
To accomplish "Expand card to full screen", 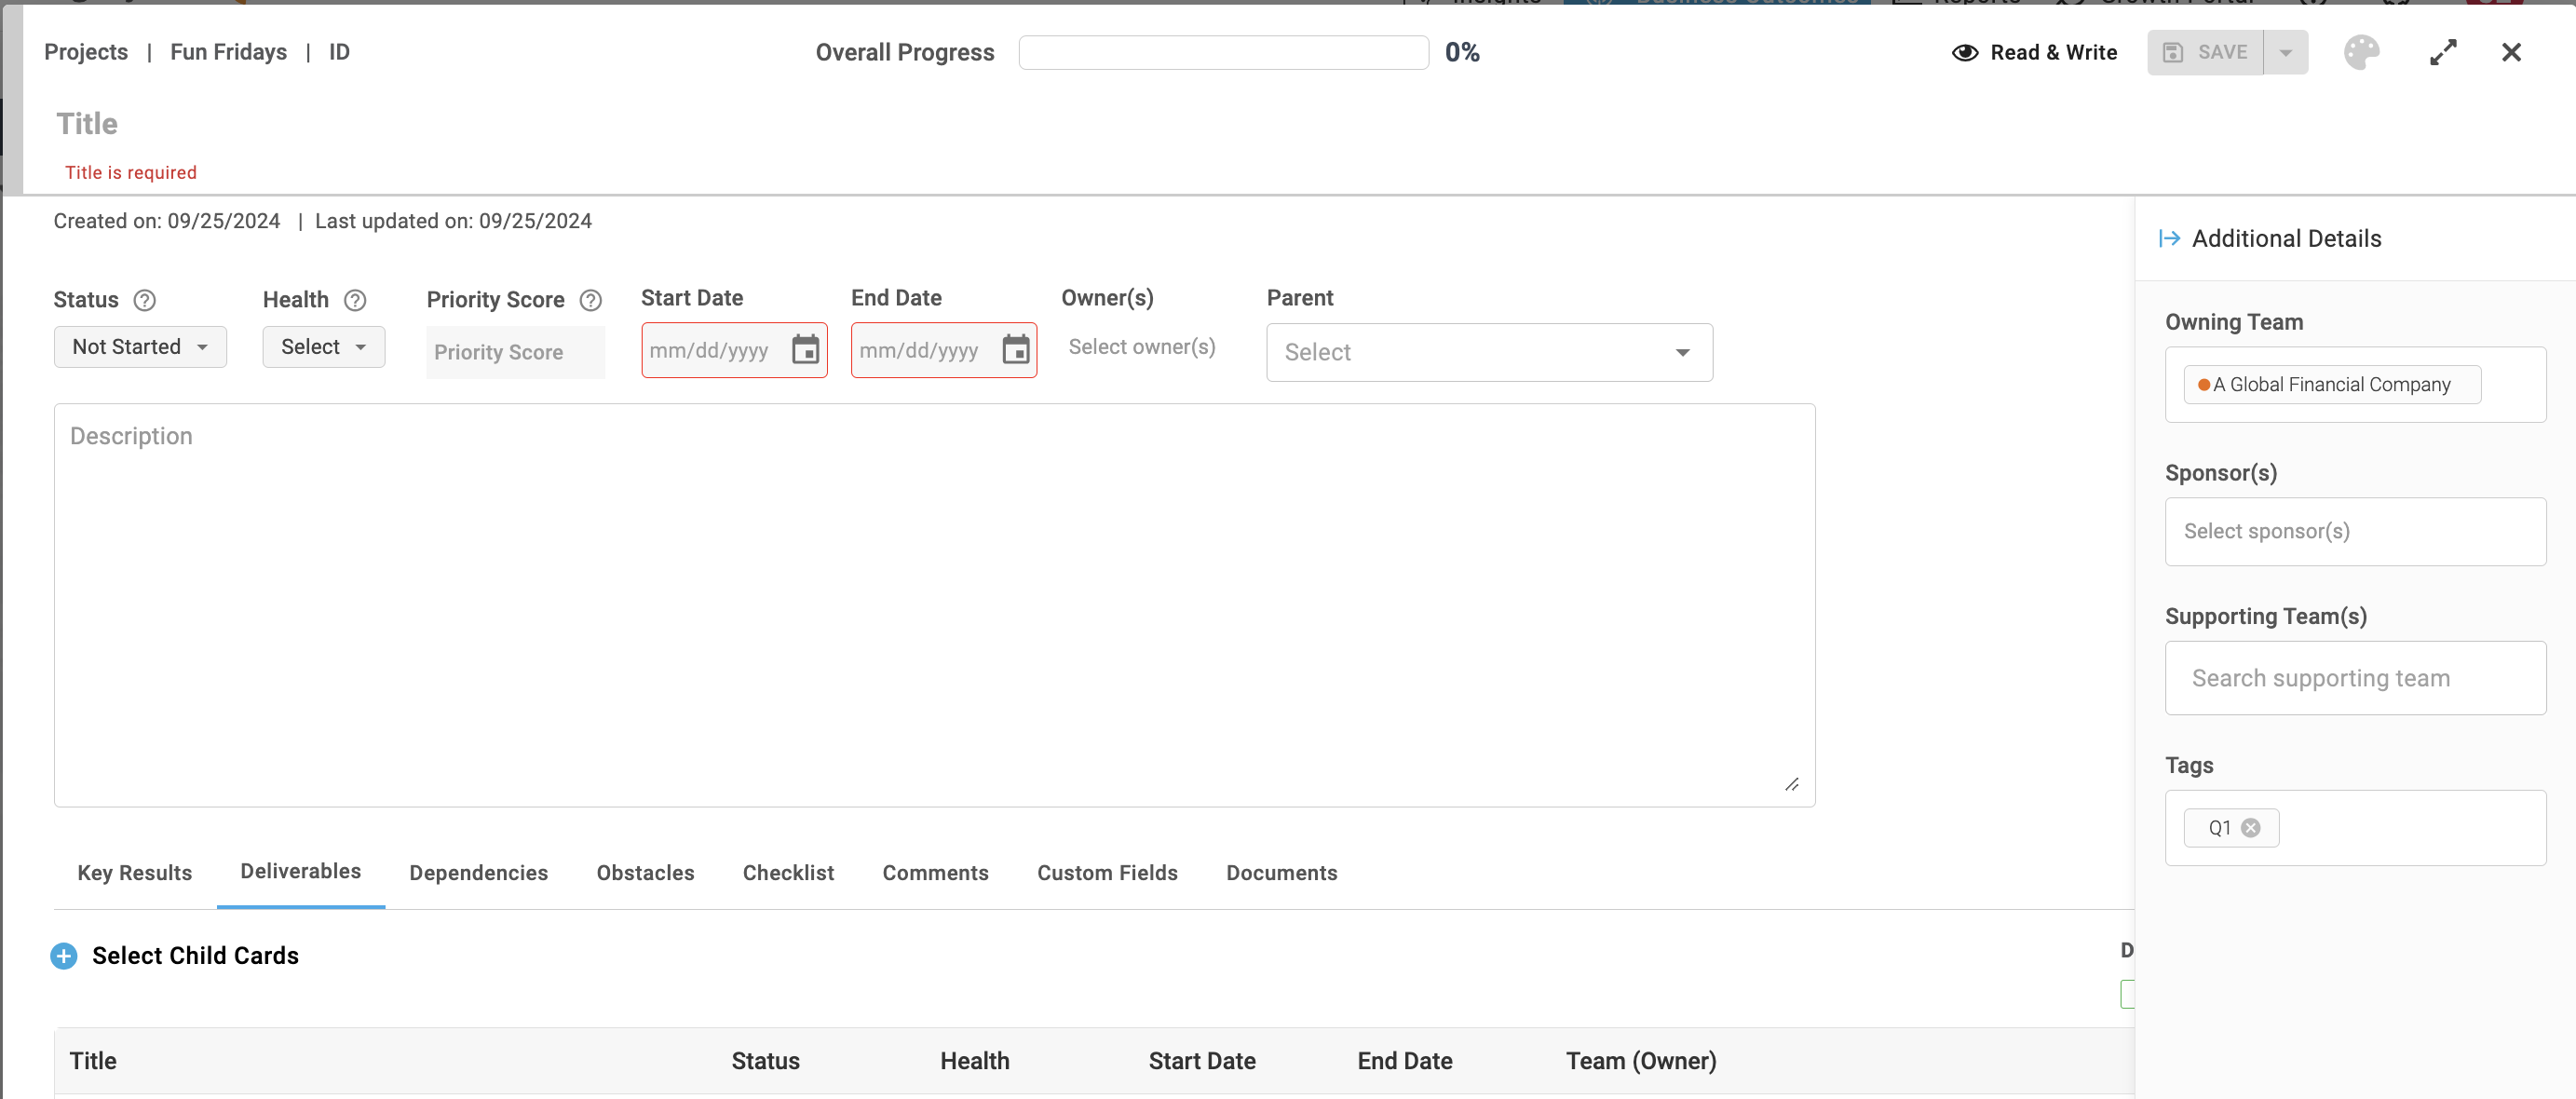I will pos(2443,52).
